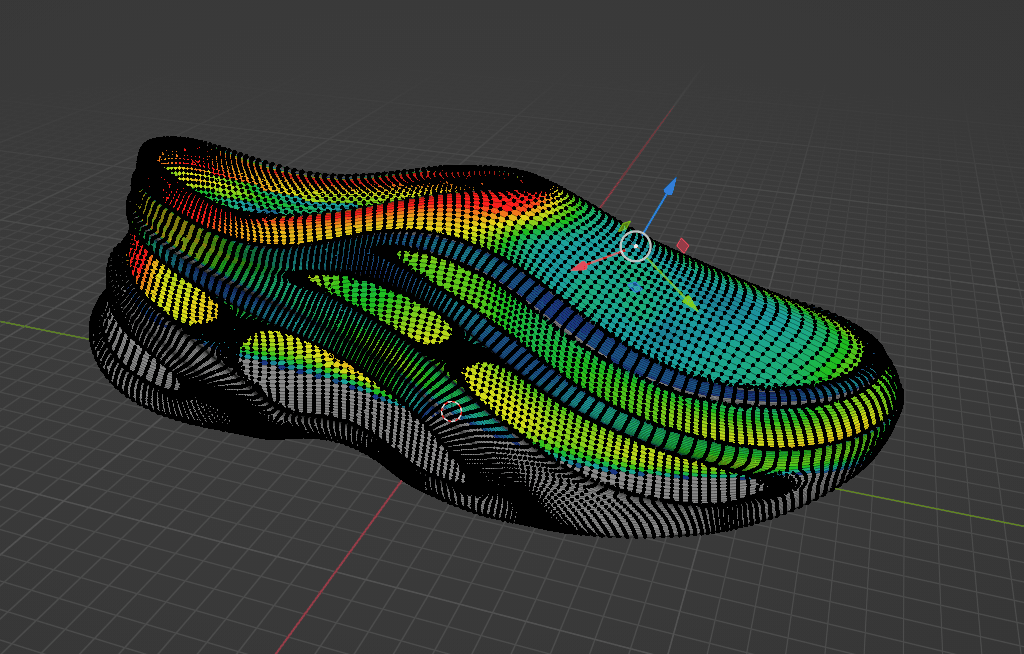
Task: Grab the blue Z-axis gizmo arrow
Action: (668, 188)
